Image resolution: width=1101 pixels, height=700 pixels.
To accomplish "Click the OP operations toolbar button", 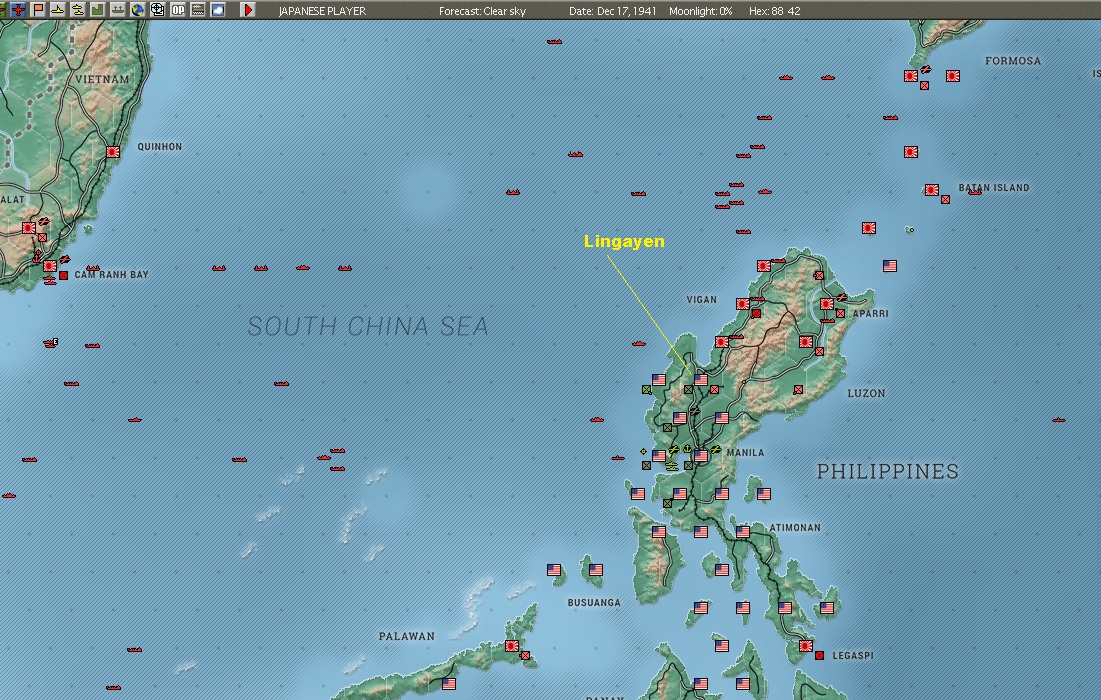I will [178, 10].
